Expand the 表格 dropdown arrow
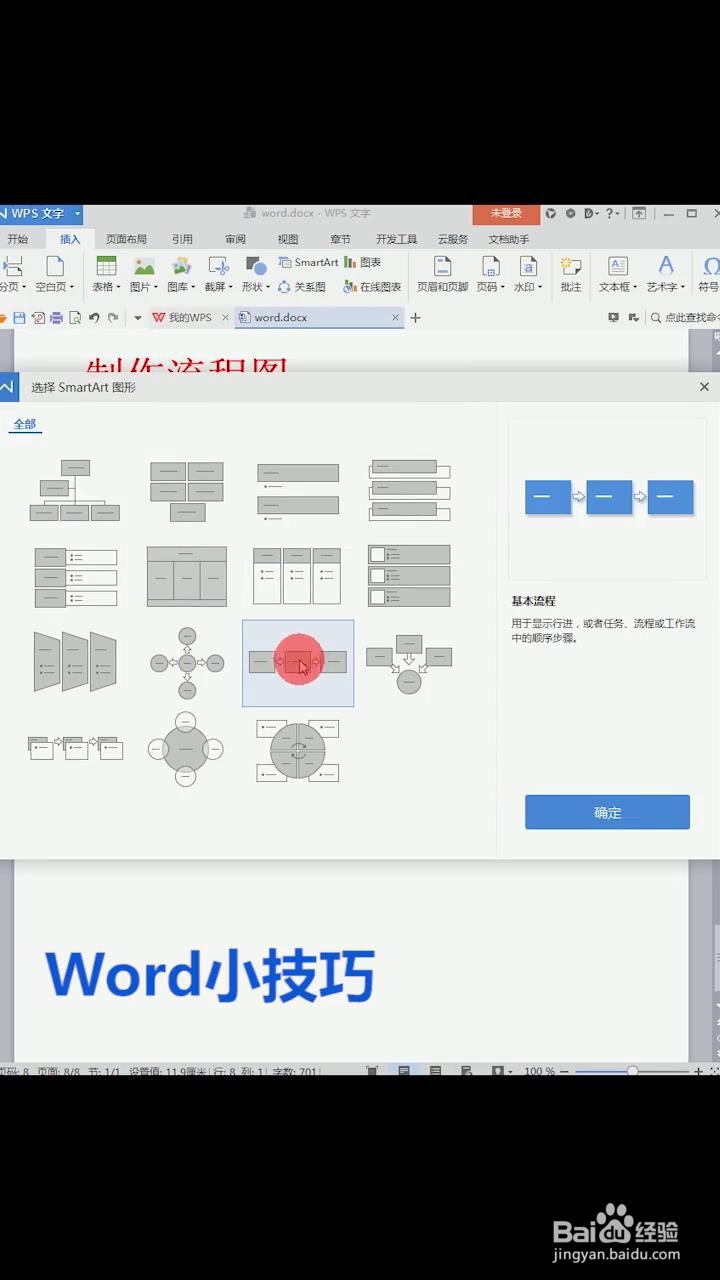 click(x=118, y=288)
